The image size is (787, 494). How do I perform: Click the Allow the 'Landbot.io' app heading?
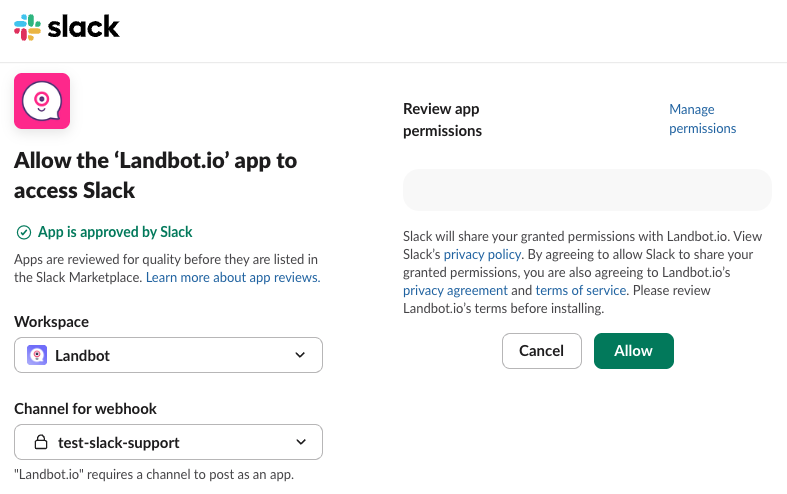155,175
